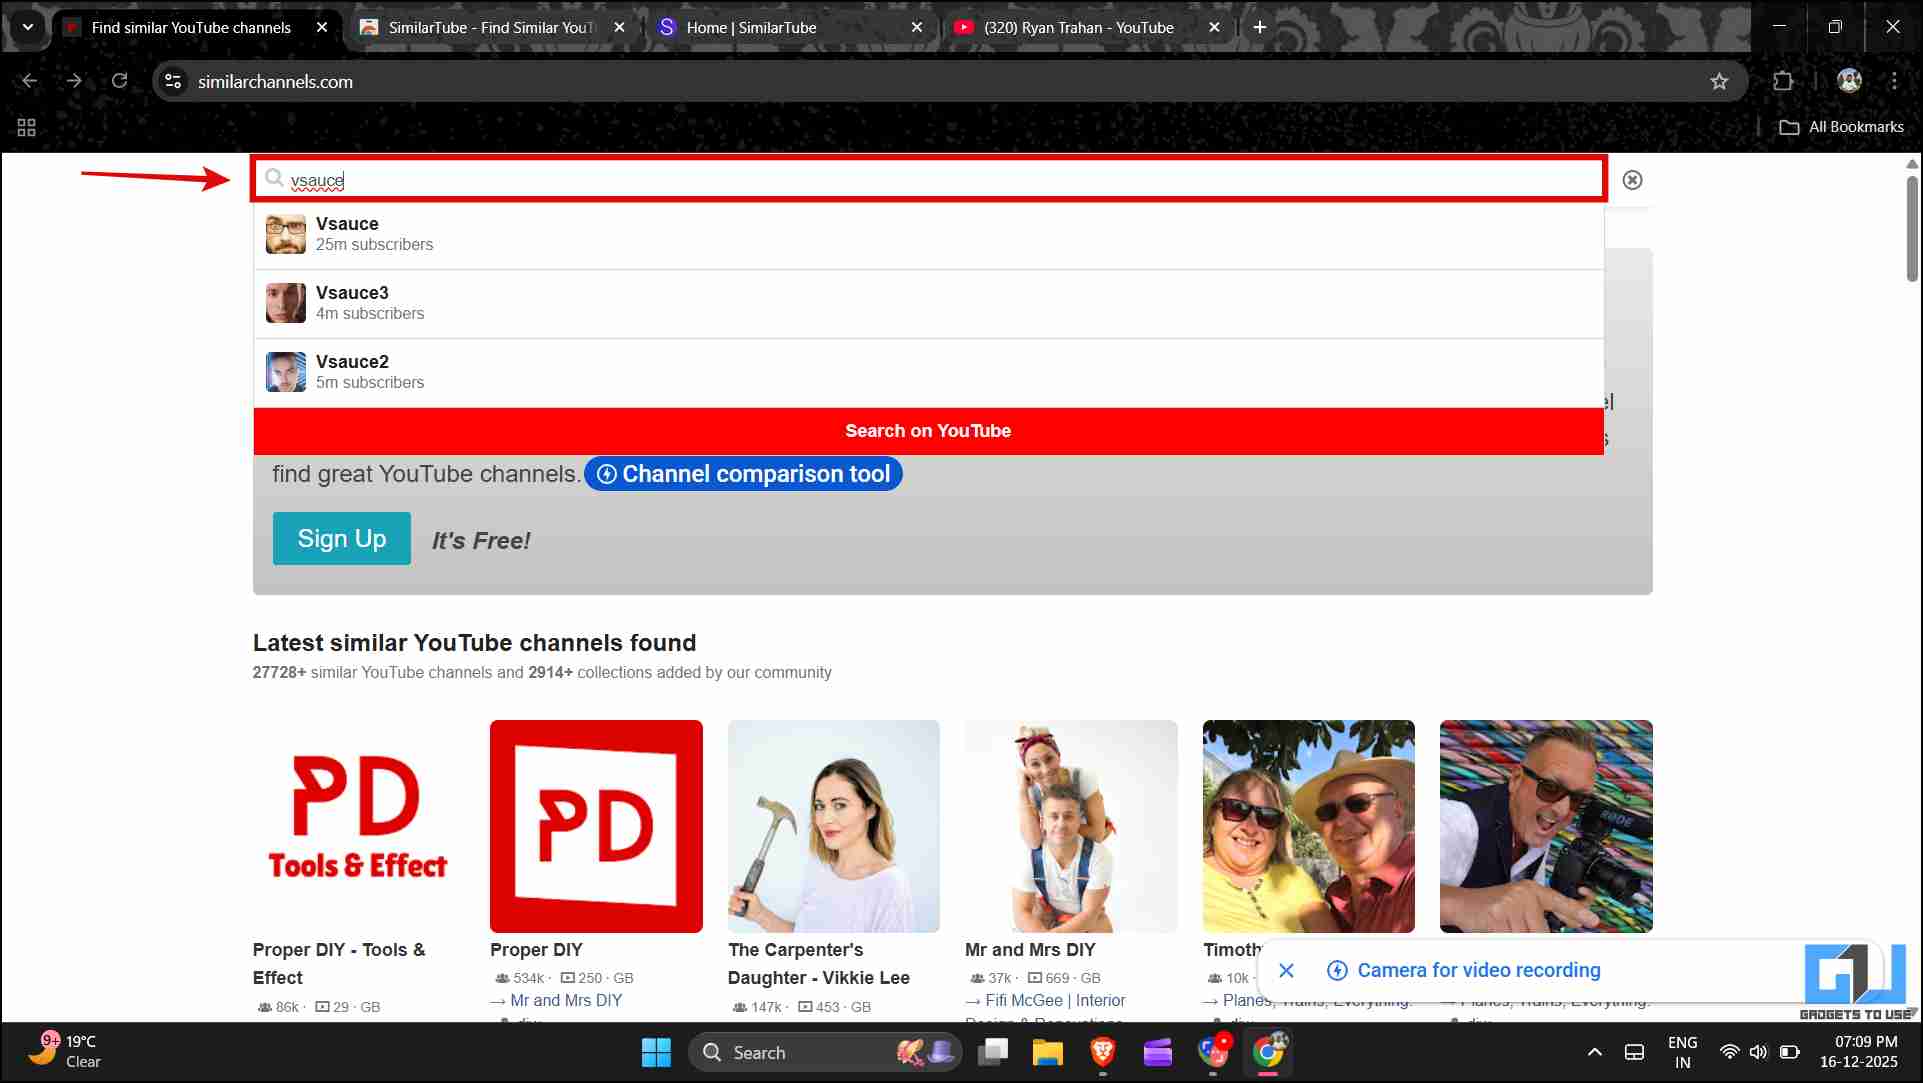View site information icon in address bar
The image size is (1923, 1083).
tap(173, 82)
